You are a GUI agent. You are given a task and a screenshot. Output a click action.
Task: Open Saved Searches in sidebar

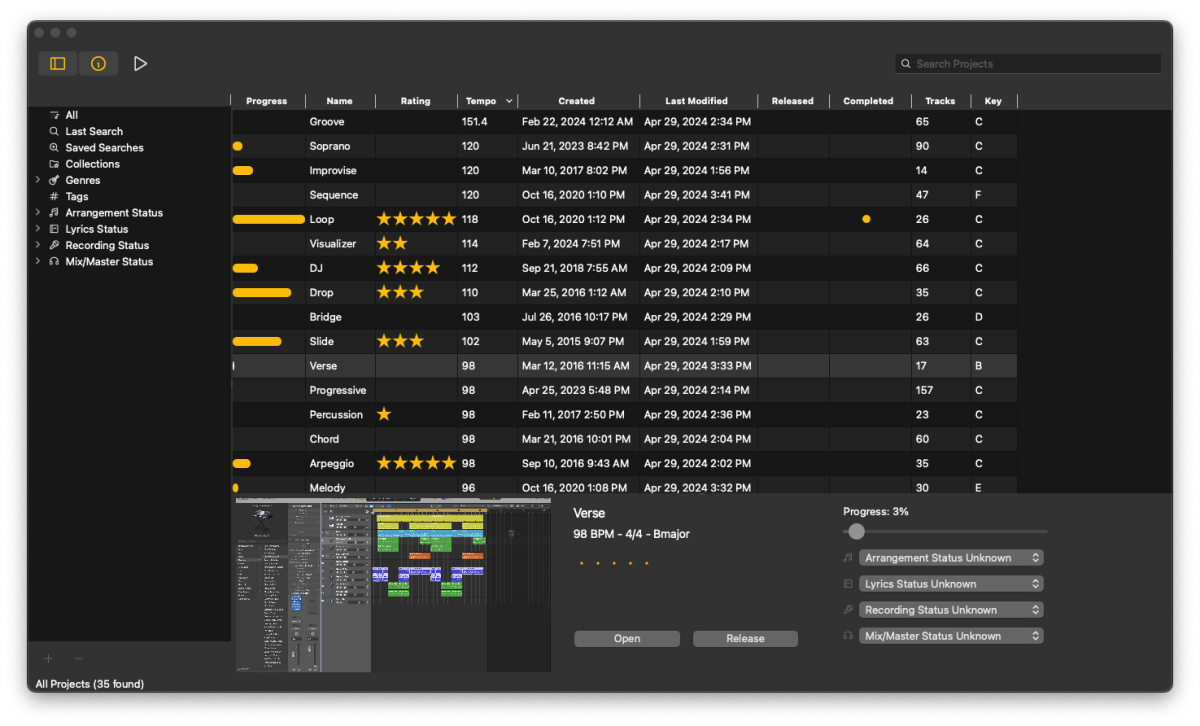pyautogui.click(x=104, y=148)
